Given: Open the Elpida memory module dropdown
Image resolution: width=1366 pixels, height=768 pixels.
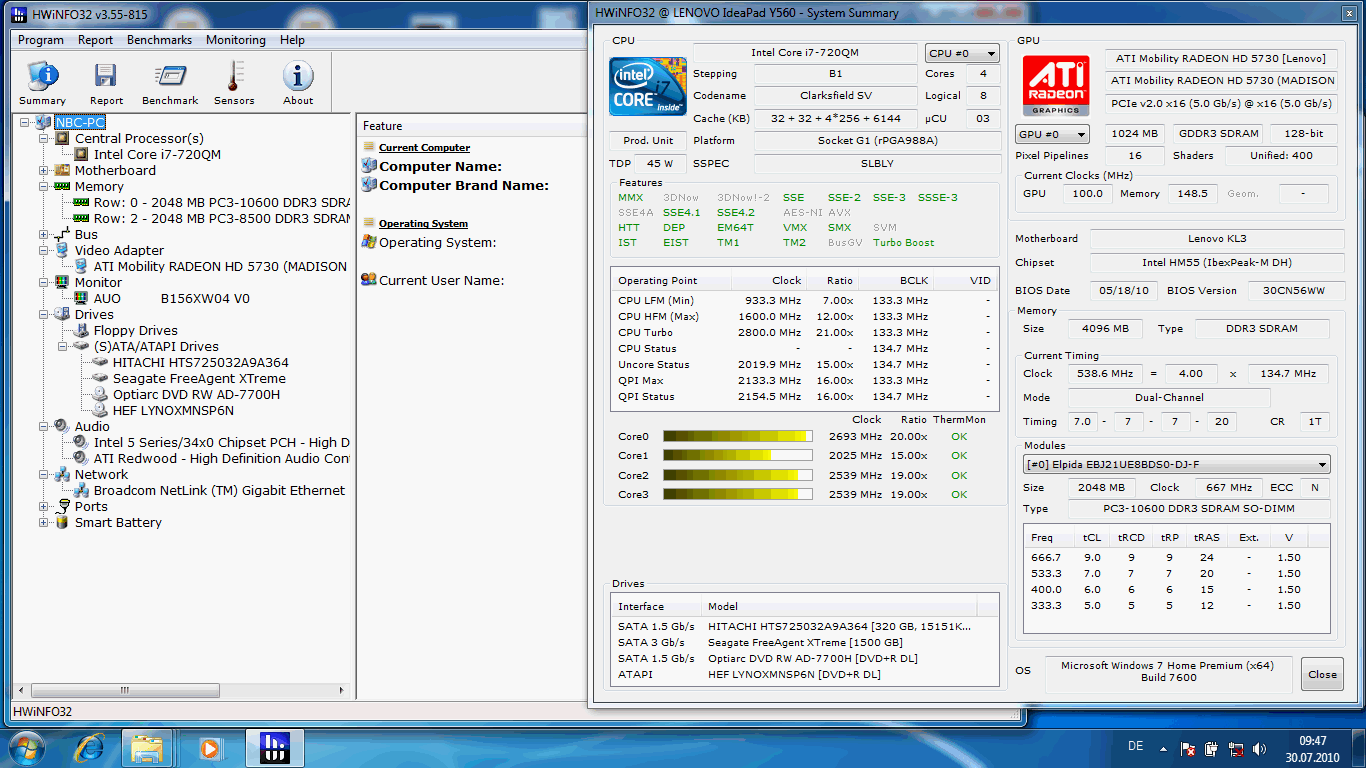Looking at the screenshot, I should pyautogui.click(x=1176, y=464).
